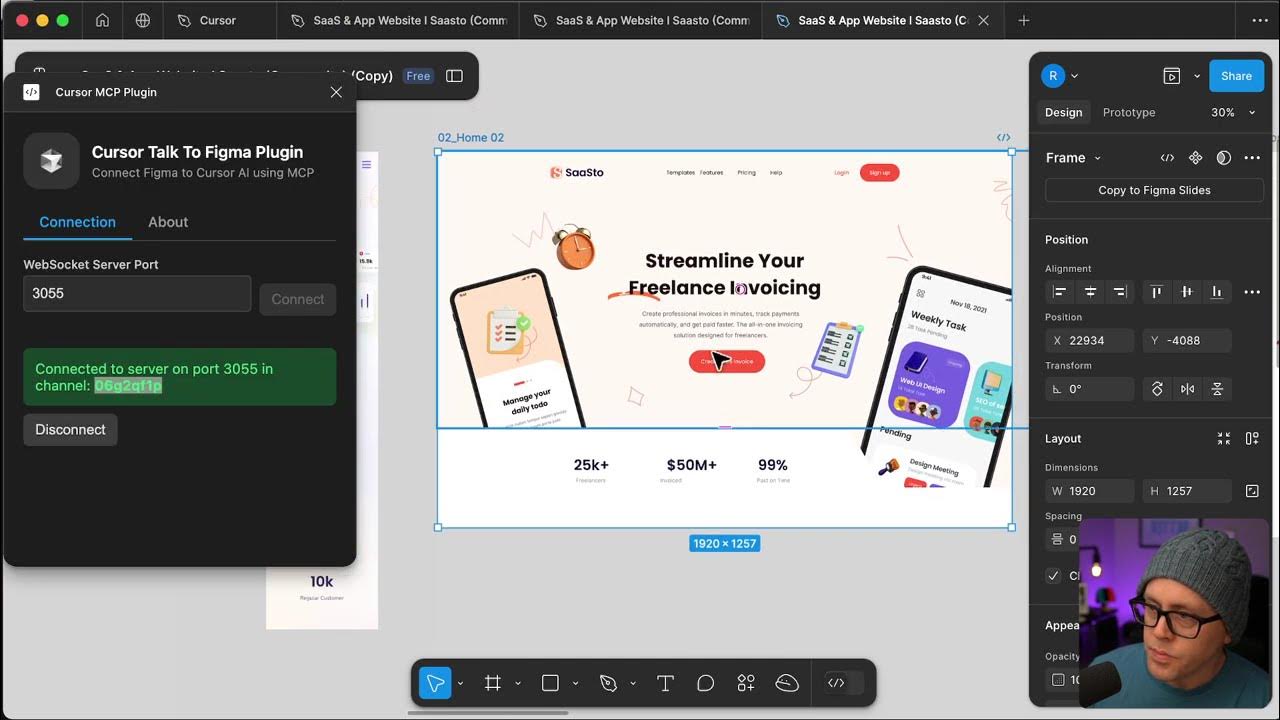Switch to the Prototype tab
This screenshot has height=720, width=1280.
(x=1129, y=112)
